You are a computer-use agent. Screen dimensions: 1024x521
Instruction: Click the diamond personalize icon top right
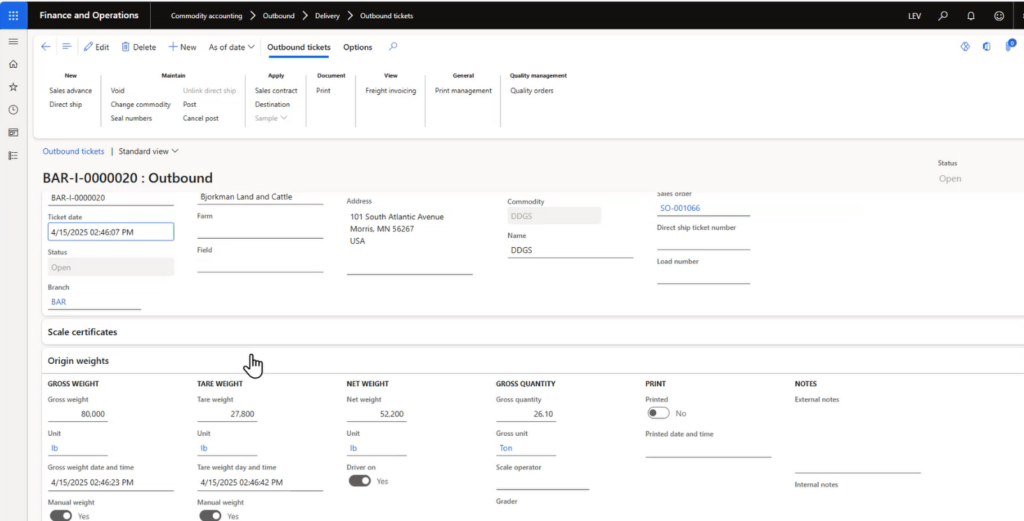point(965,46)
